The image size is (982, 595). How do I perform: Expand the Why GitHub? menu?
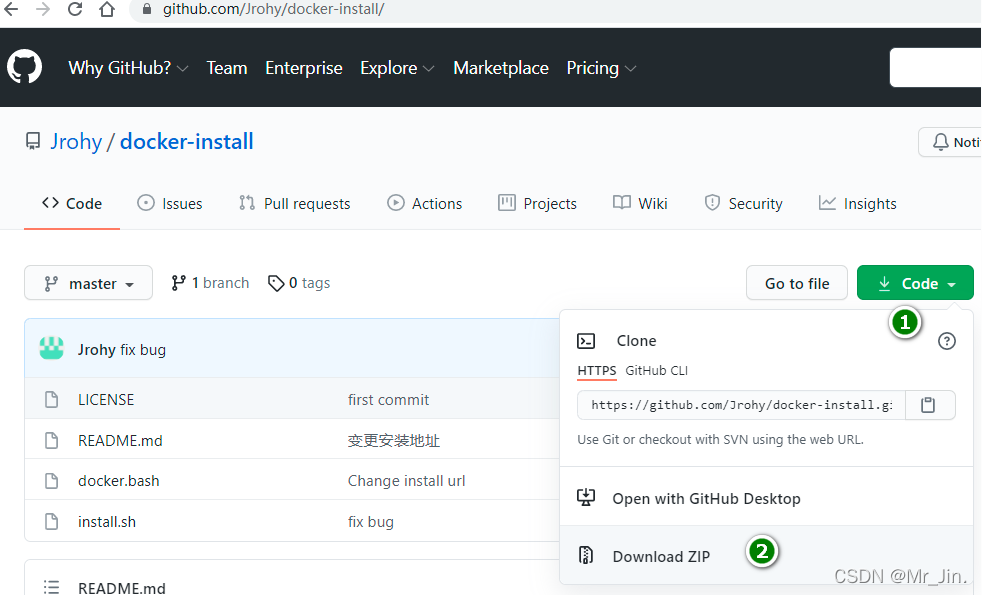pos(128,68)
